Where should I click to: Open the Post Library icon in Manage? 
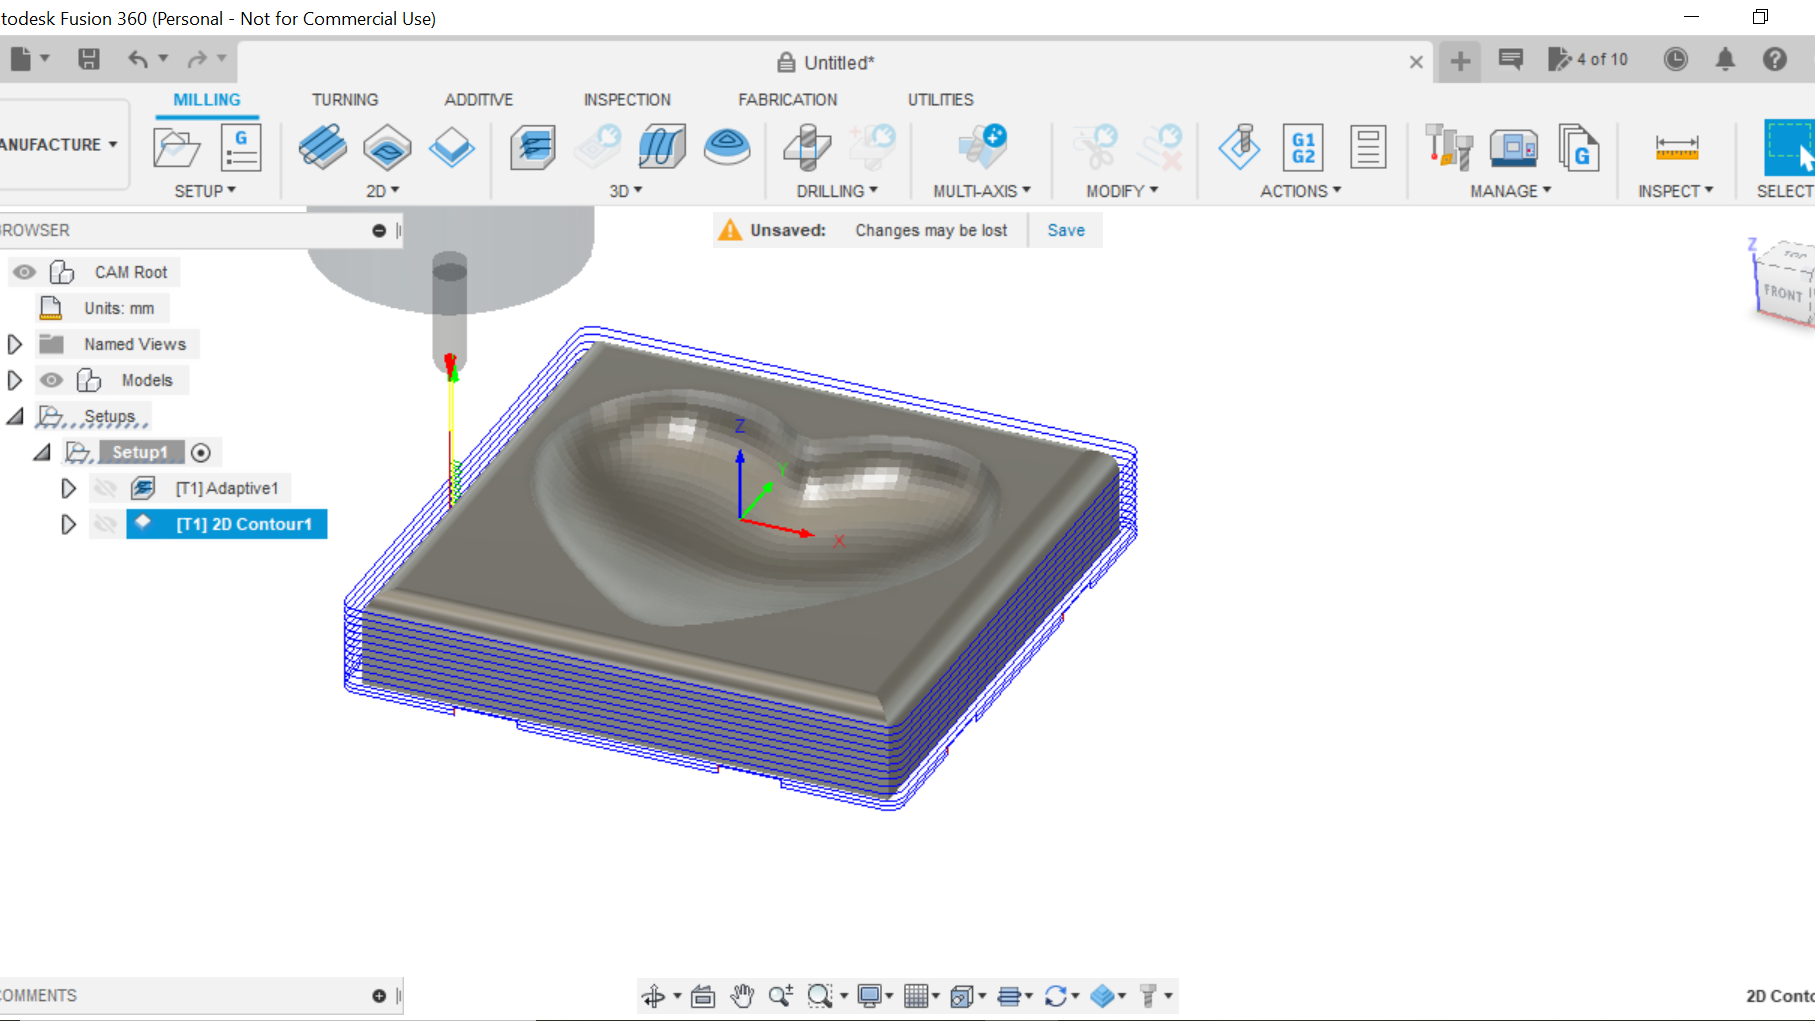pyautogui.click(x=1578, y=148)
